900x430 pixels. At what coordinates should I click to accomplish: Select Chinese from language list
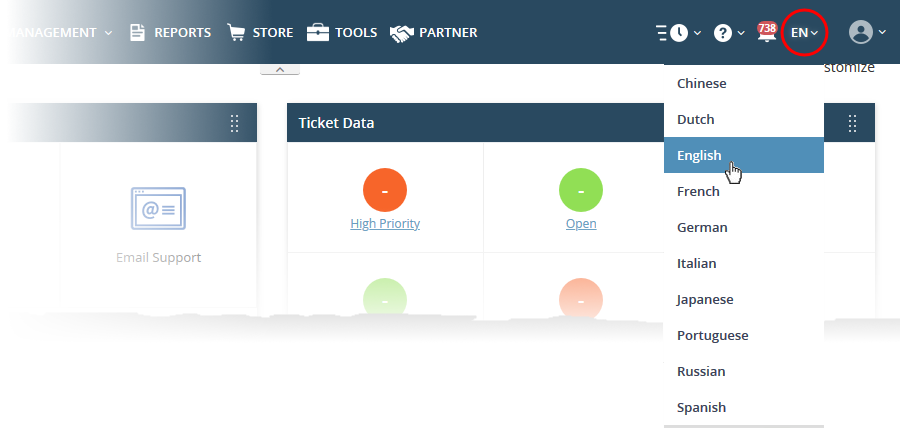(744, 83)
